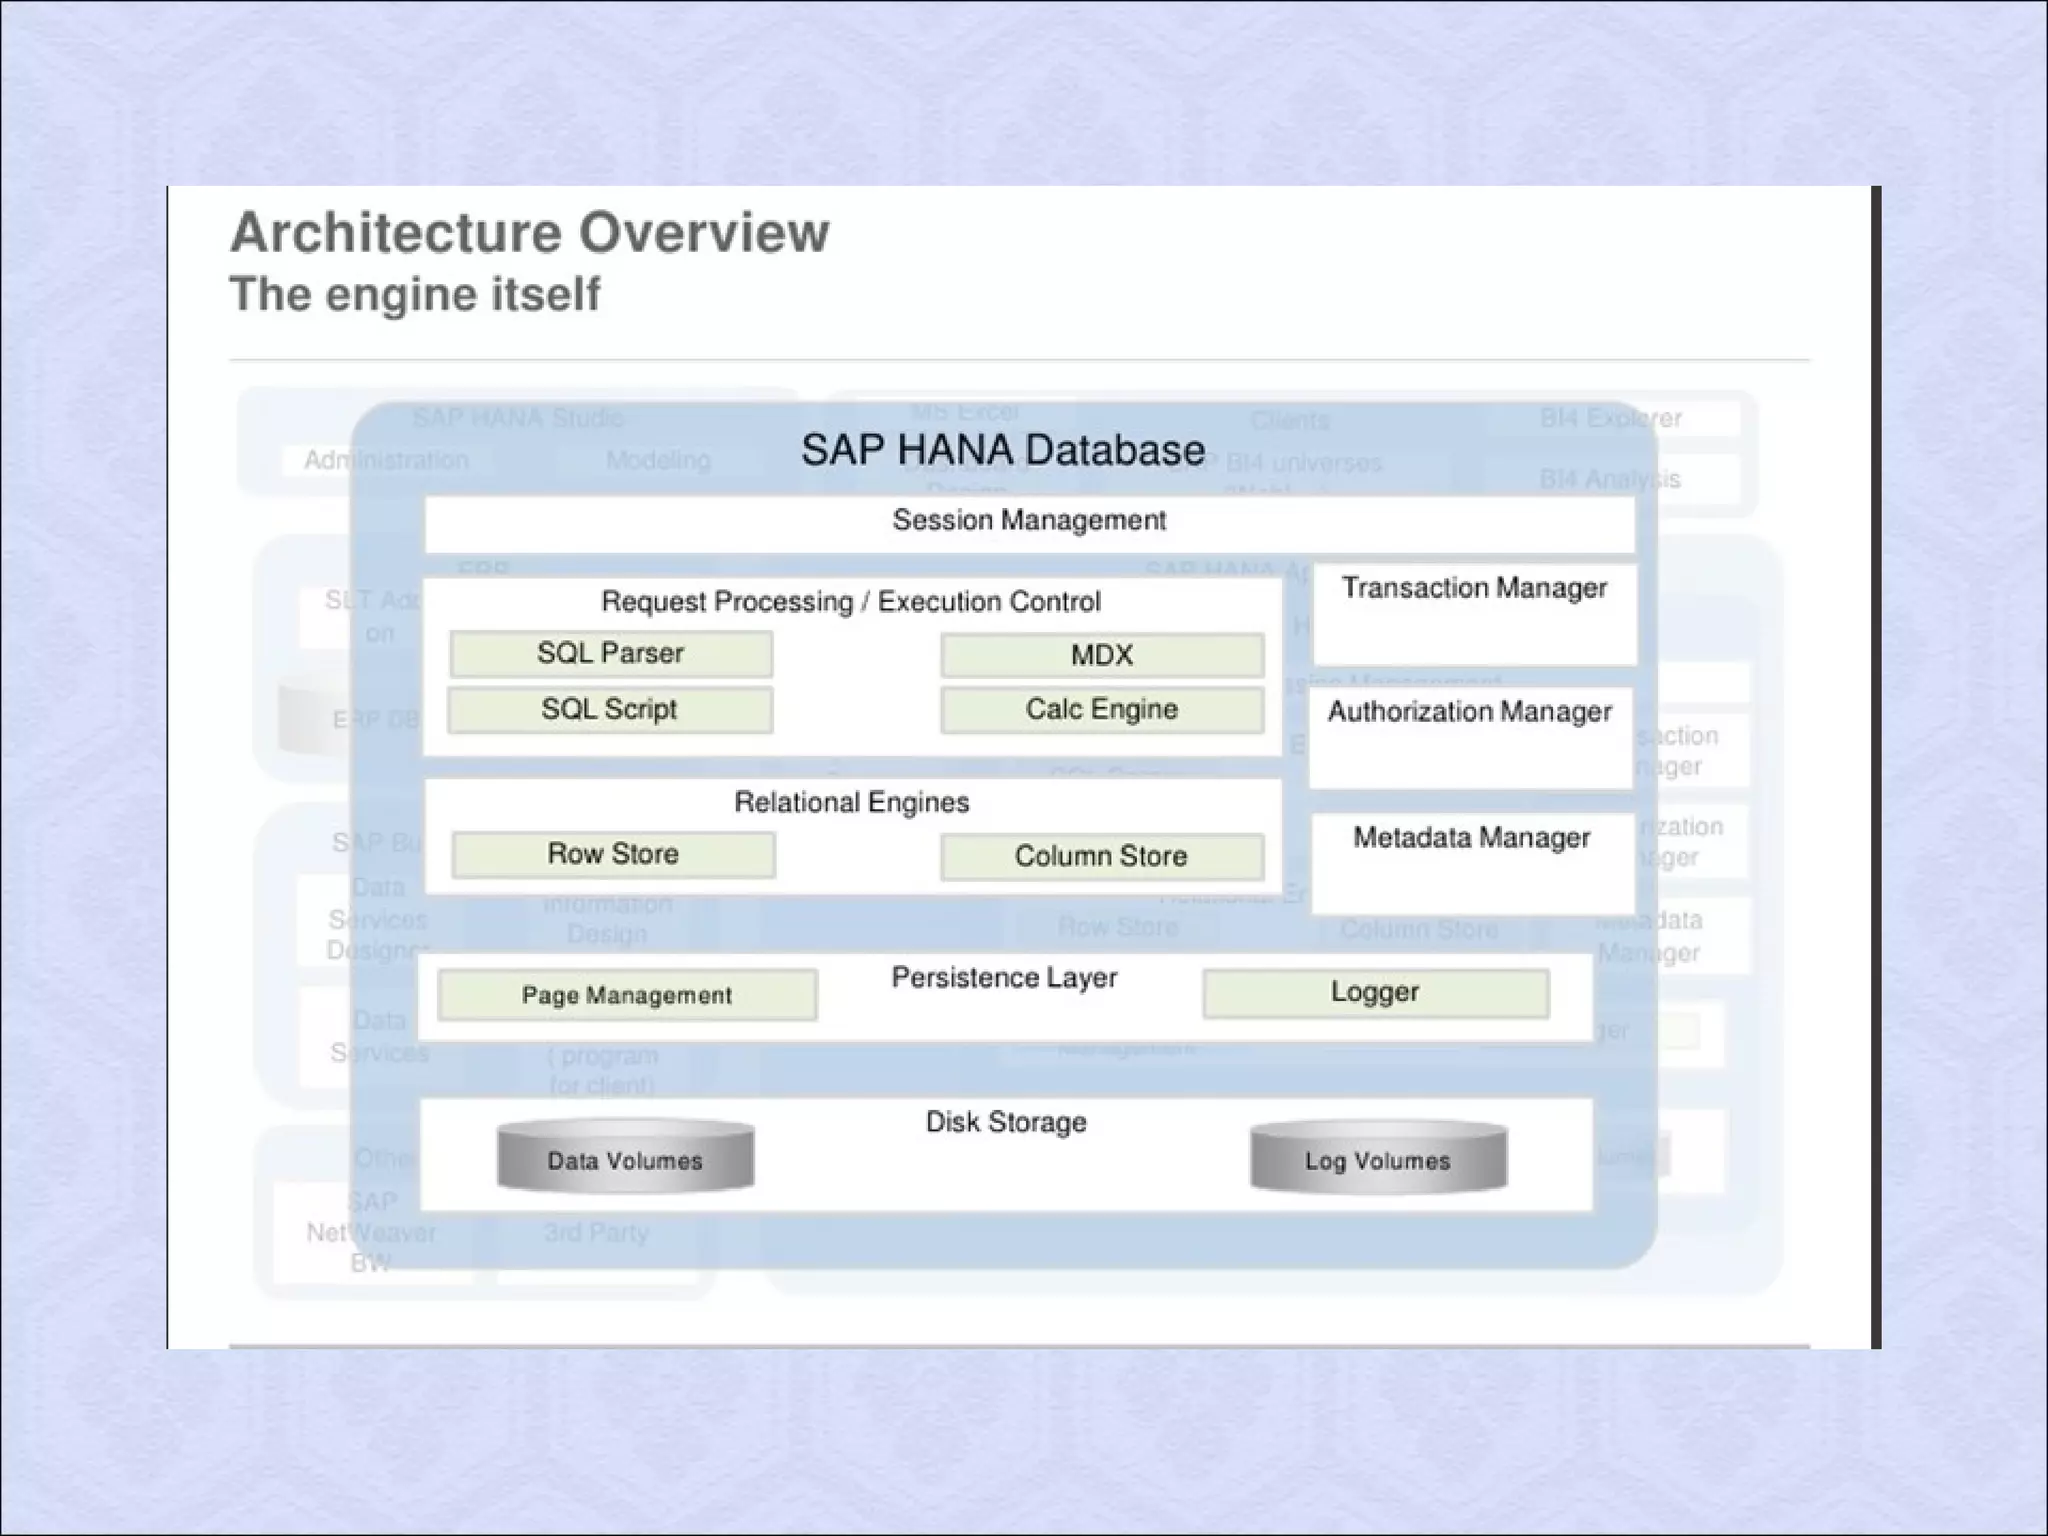The image size is (2048, 1536).
Task: Click the Data Volumes cylinder icon
Action: (625, 1158)
